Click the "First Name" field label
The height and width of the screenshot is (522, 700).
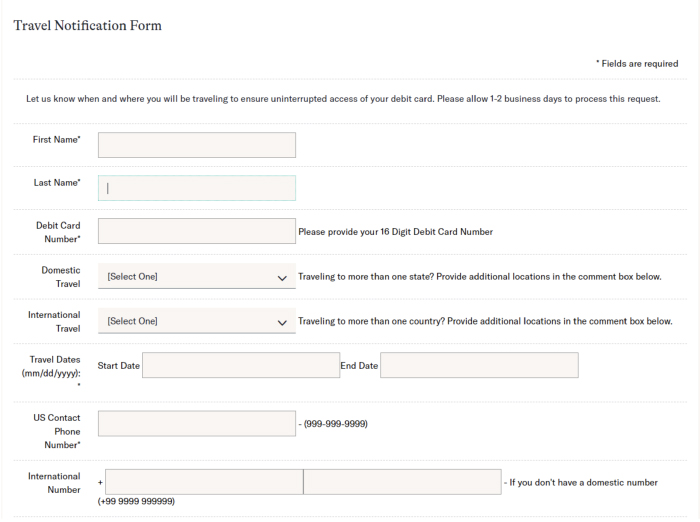[x=56, y=140]
